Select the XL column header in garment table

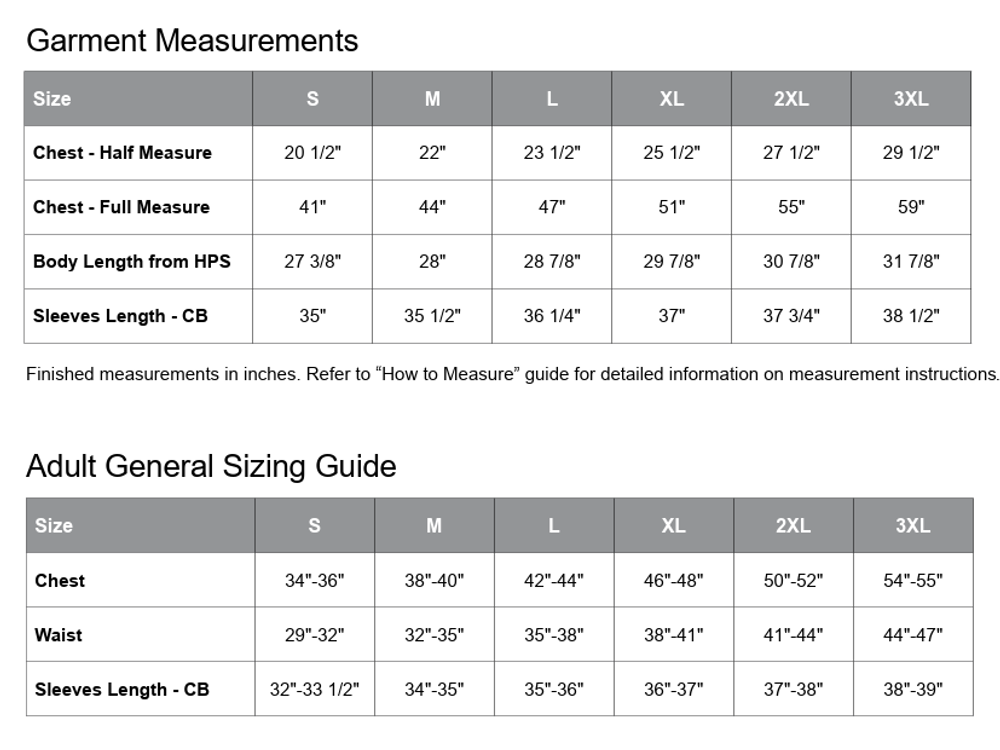click(672, 99)
